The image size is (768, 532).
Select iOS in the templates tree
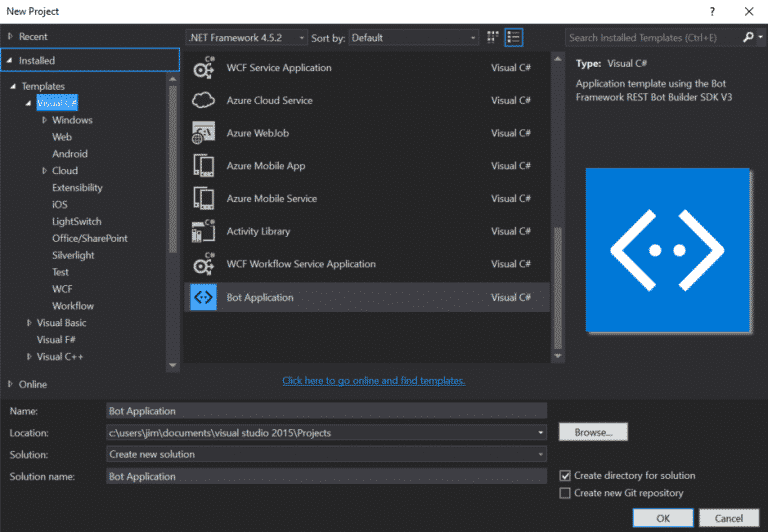click(60, 204)
